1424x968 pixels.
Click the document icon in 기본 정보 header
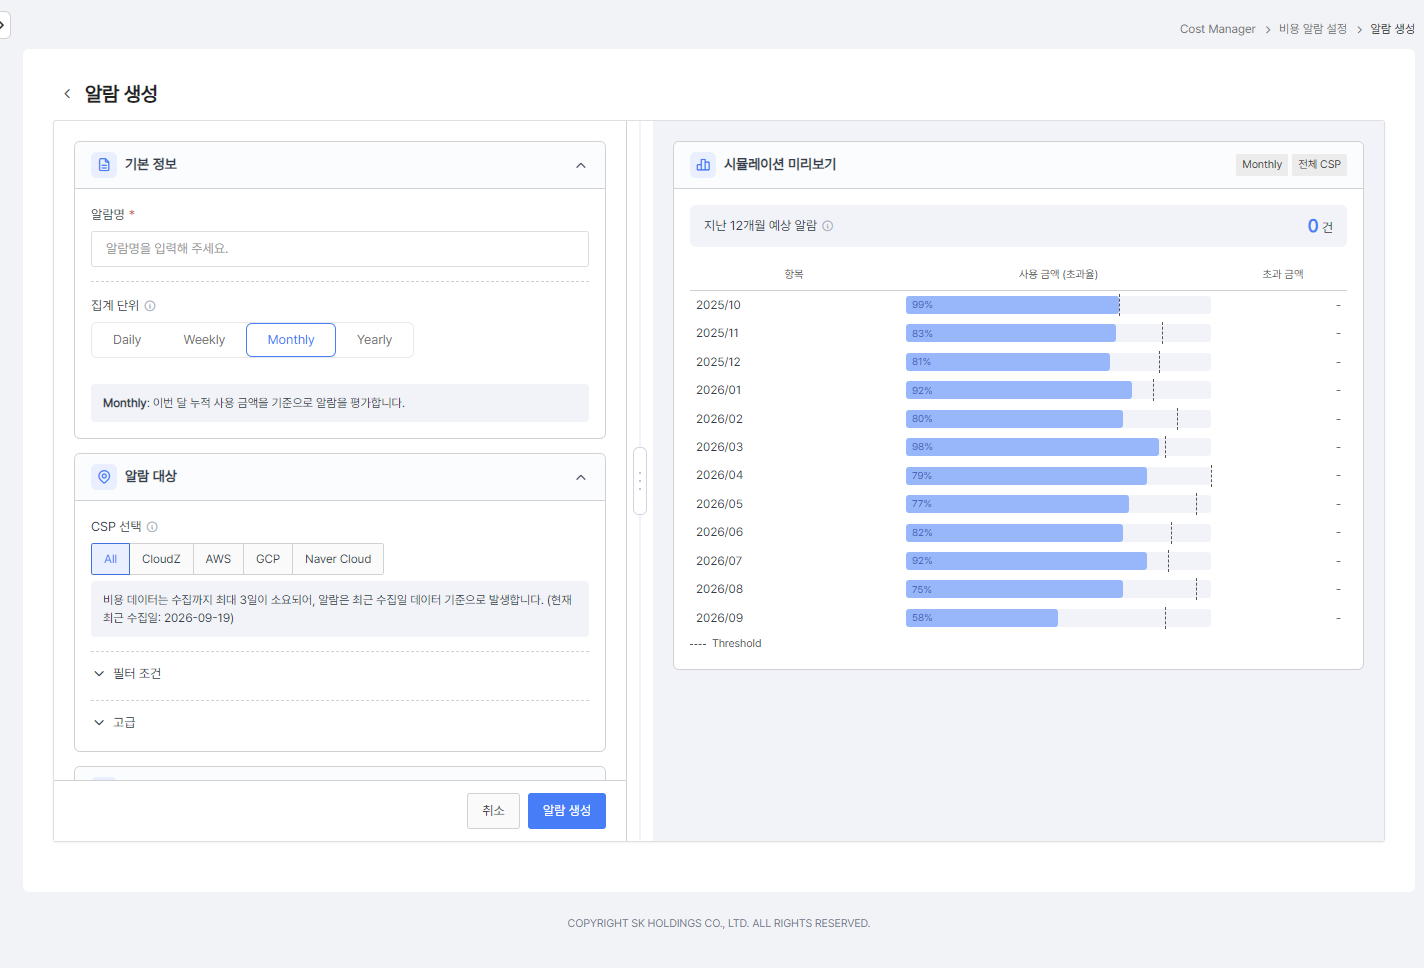coord(104,165)
